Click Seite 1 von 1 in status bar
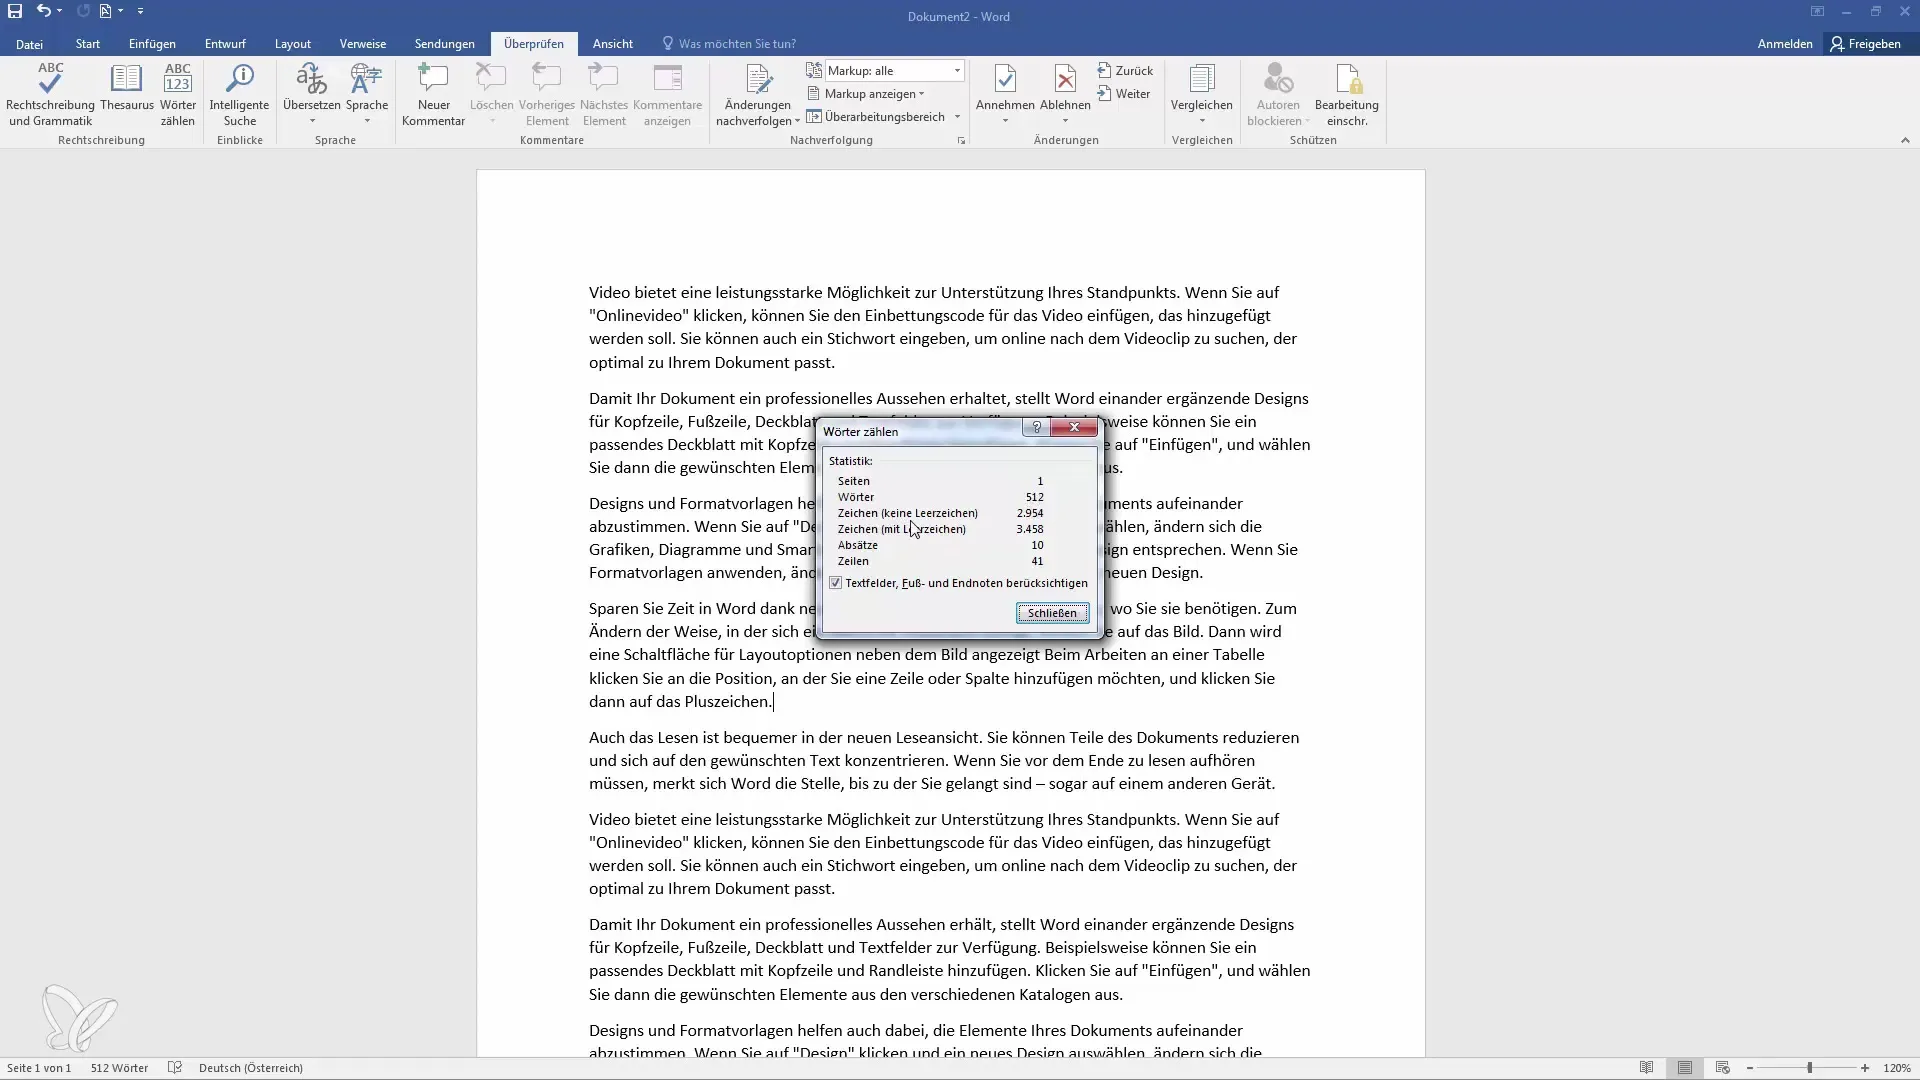 [x=39, y=1068]
